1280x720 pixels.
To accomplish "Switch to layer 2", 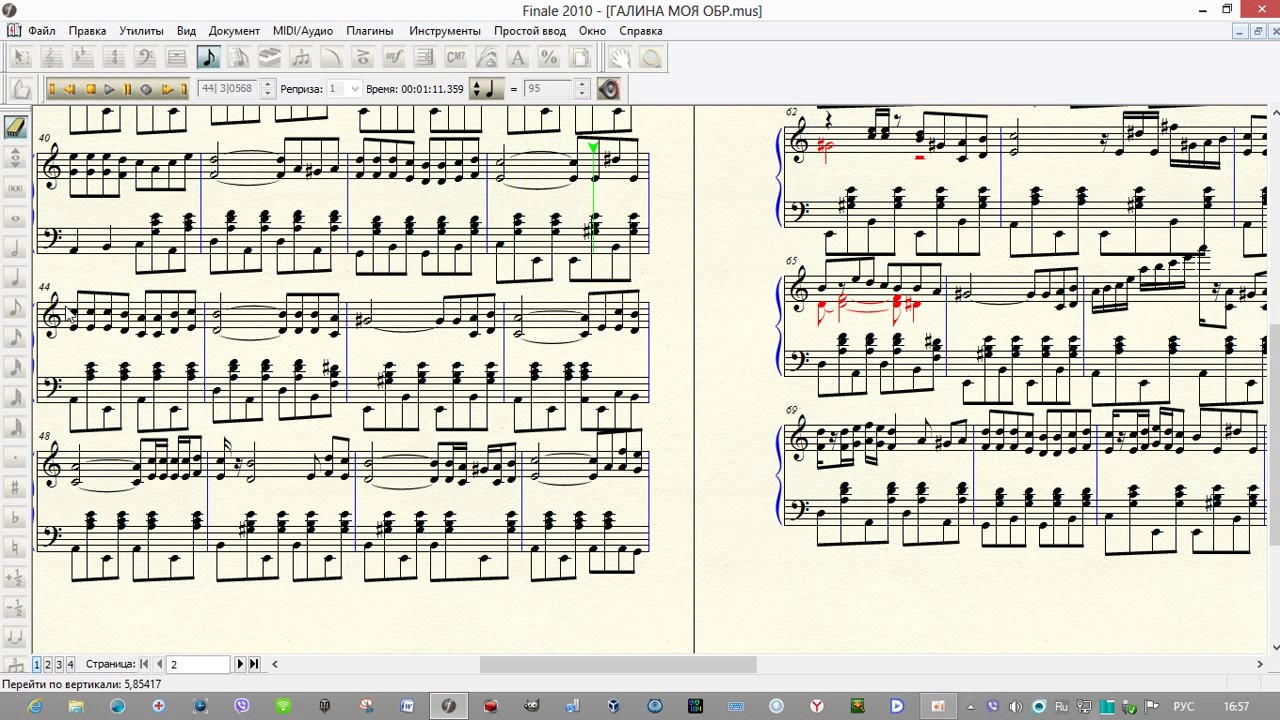I will pos(48,664).
